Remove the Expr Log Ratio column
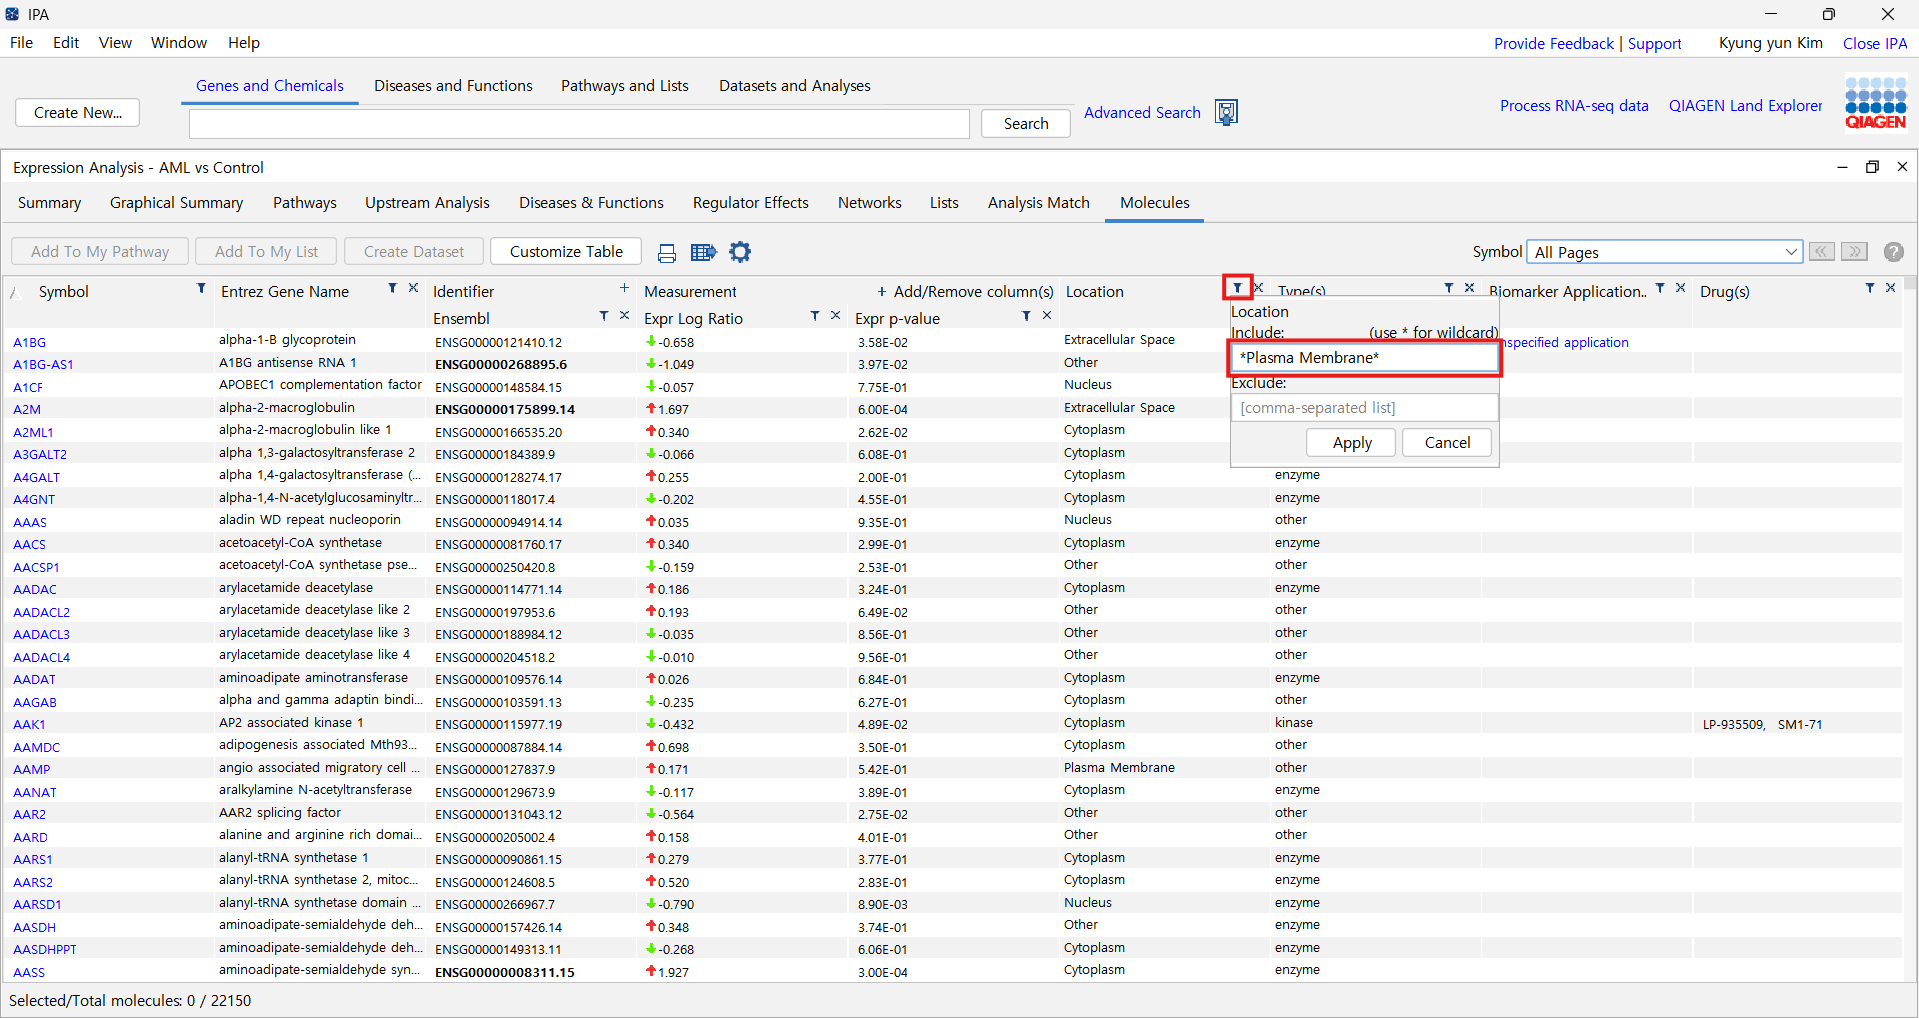1919x1018 pixels. 835,315
